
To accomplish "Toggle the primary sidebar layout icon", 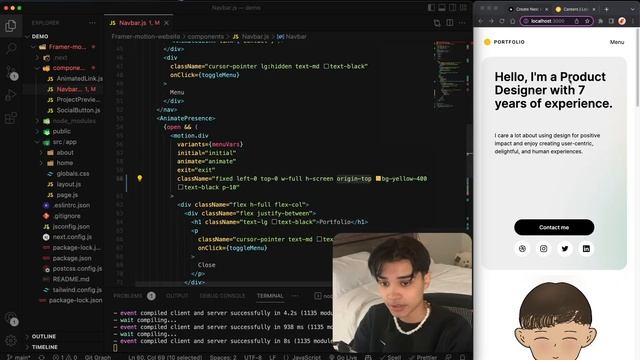I will click(x=431, y=7).
